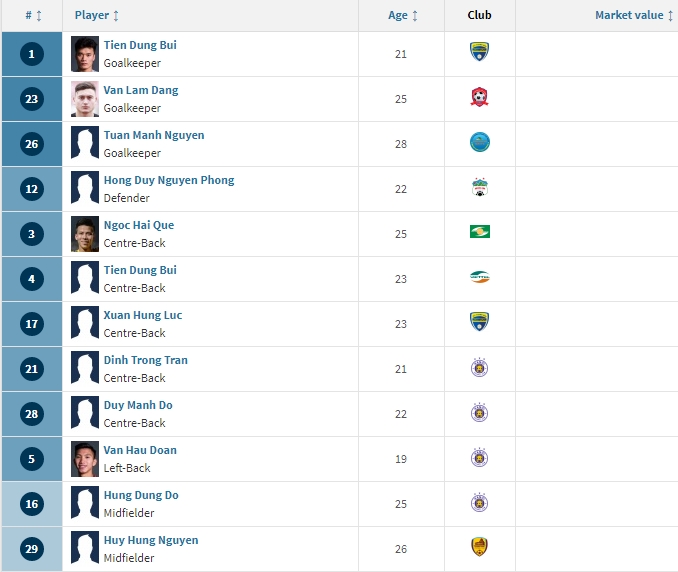Sort by squad number column header
The width and height of the screenshot is (678, 572).
point(33,16)
